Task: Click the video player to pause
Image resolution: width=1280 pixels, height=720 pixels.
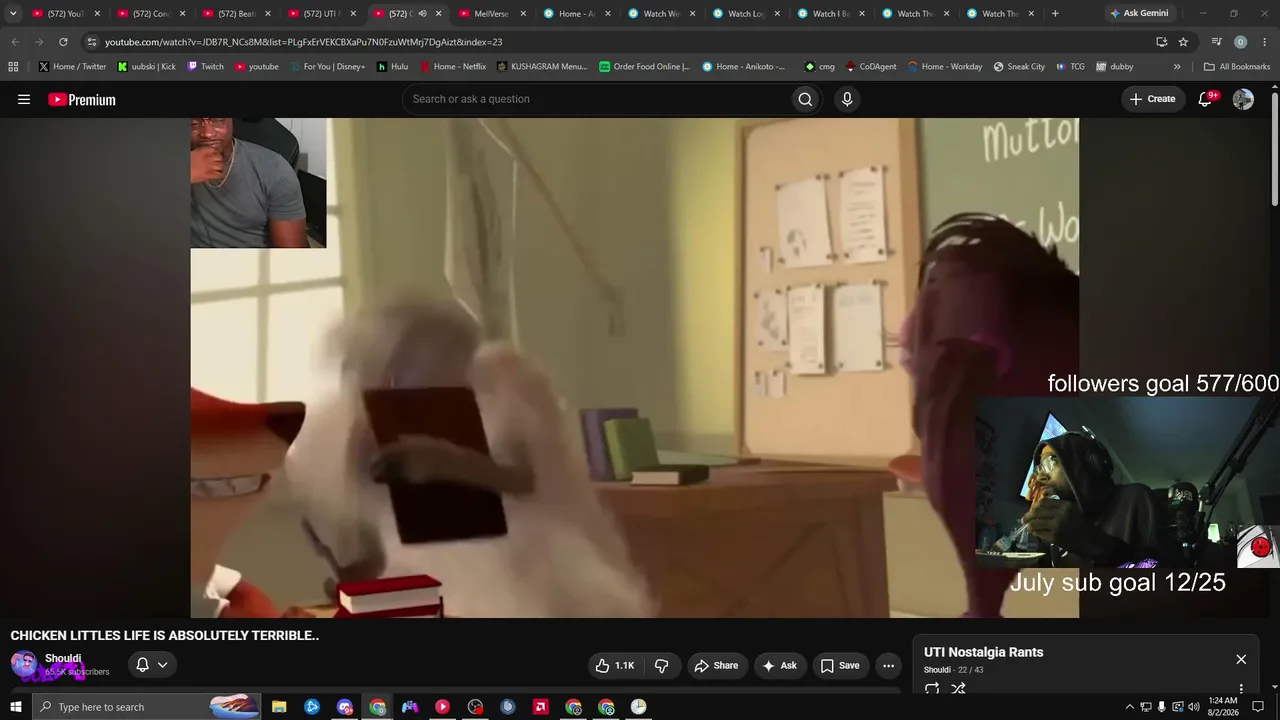Action: (635, 368)
